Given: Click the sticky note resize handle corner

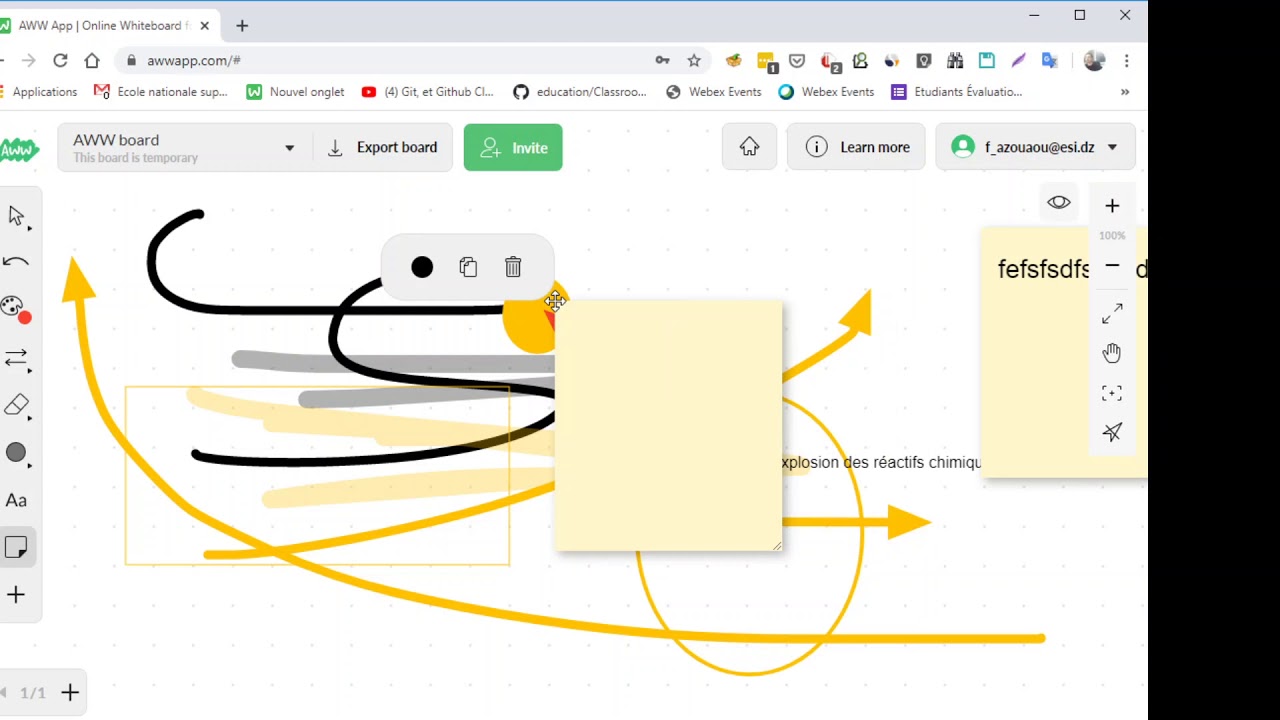Looking at the screenshot, I should click(775, 544).
